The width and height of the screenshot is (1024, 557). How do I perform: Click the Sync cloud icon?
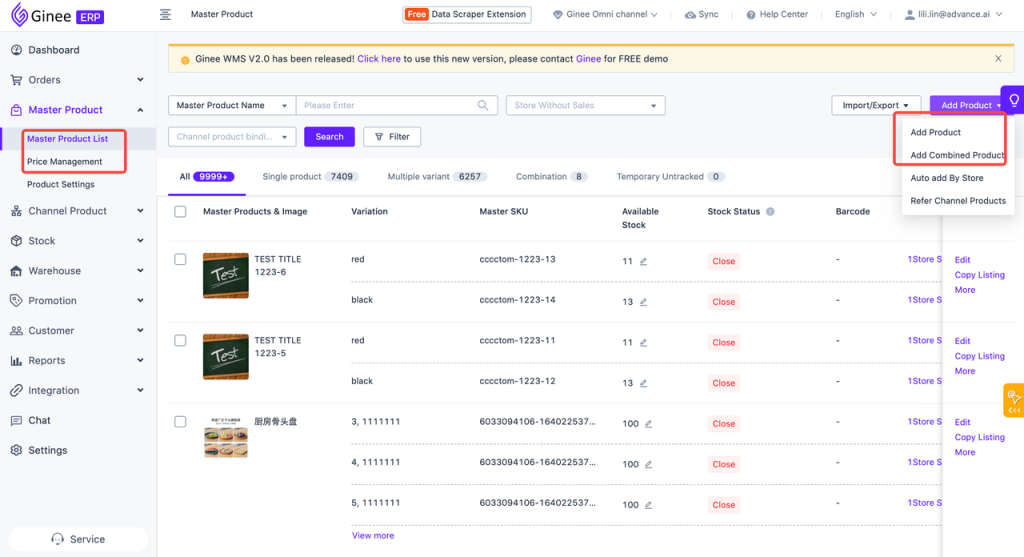[x=690, y=14]
